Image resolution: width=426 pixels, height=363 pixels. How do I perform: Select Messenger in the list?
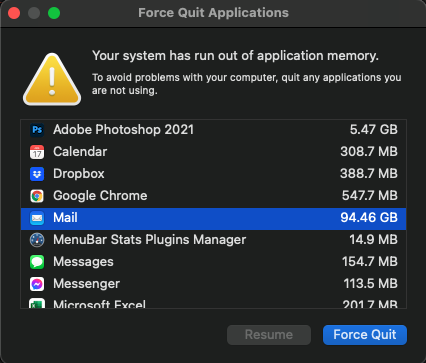tap(213, 284)
